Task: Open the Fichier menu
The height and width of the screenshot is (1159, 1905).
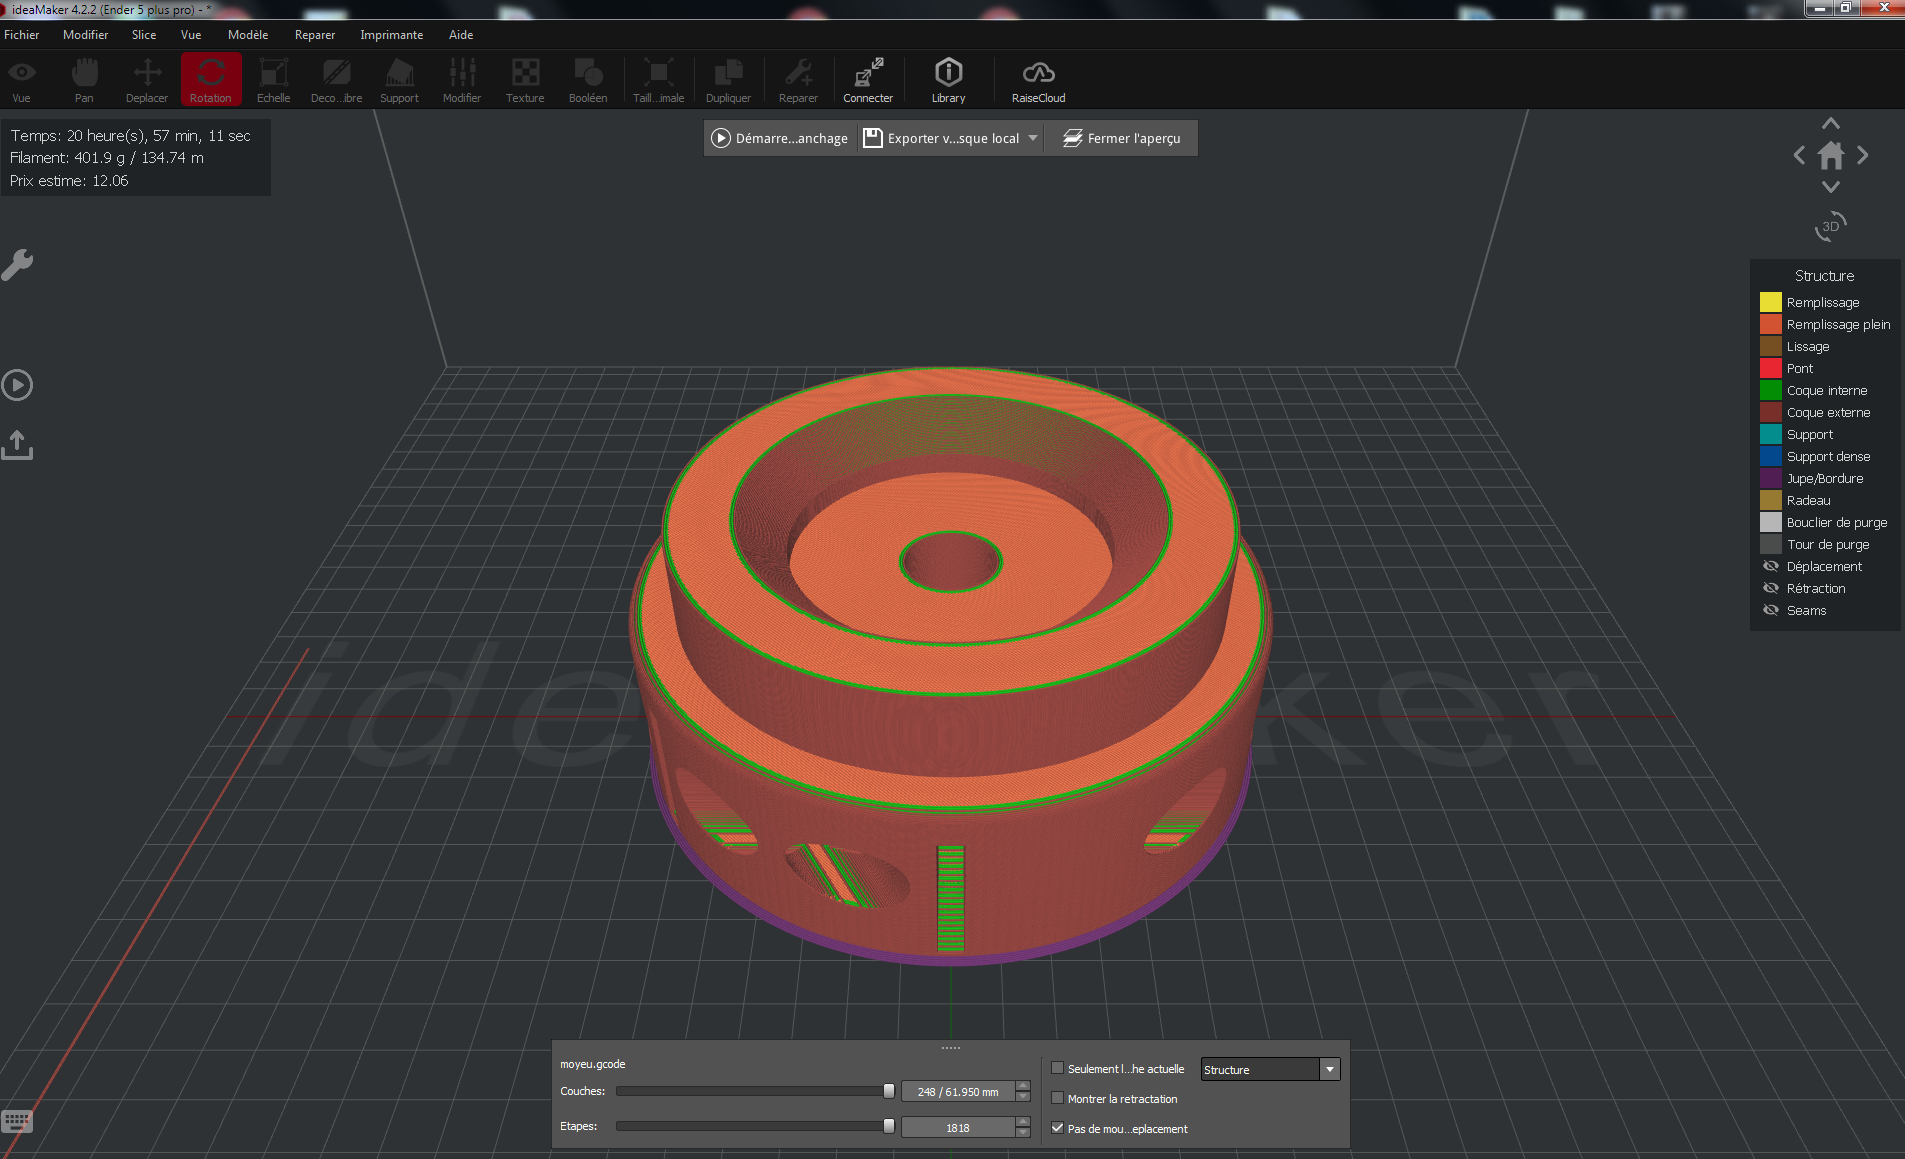Action: [x=22, y=35]
